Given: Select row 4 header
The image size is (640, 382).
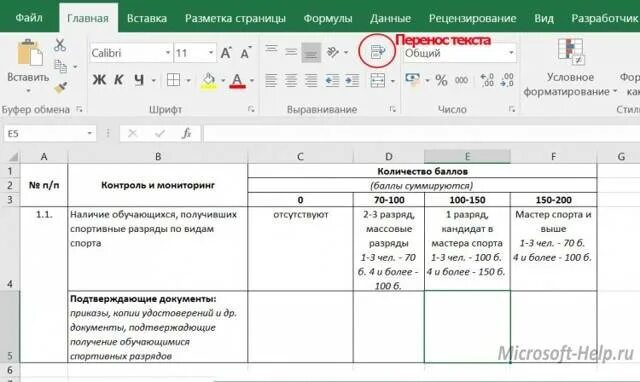Looking at the screenshot, I should point(10,249).
